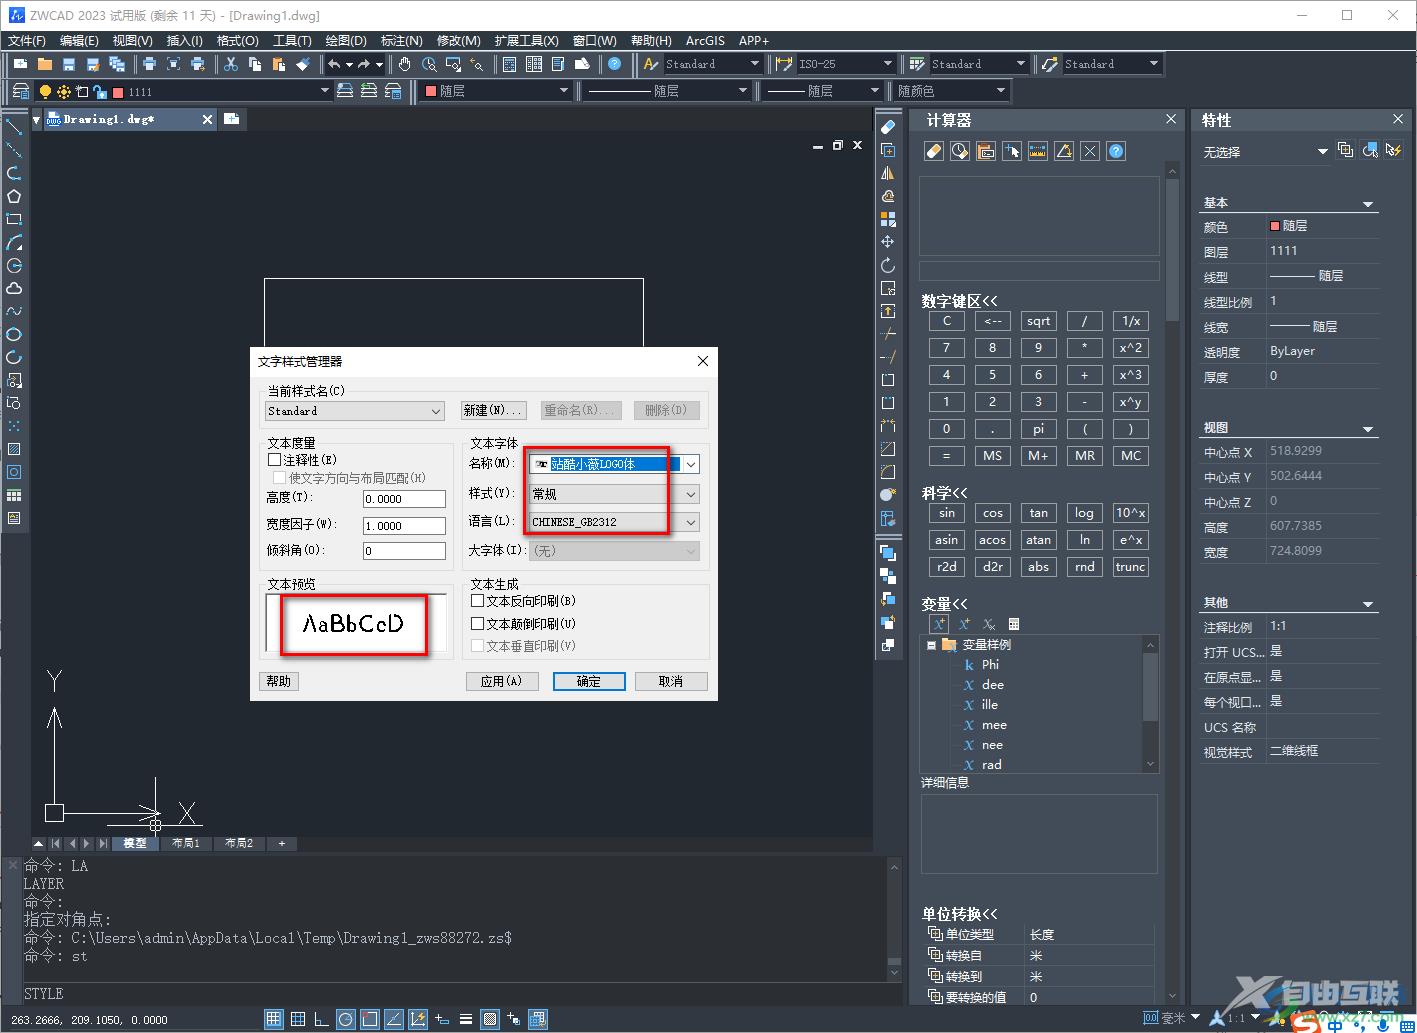This screenshot has width=1417, height=1033.
Task: Open the ISO-25 dimension style dropdown
Action: pos(887,64)
